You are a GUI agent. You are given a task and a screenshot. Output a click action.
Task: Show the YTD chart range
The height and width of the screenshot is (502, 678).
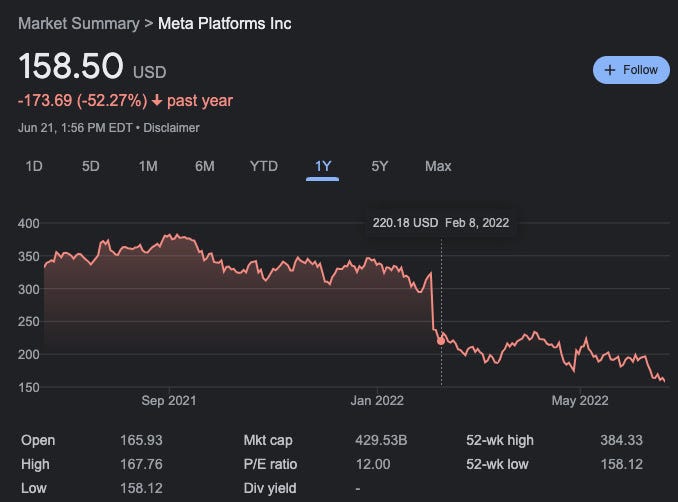point(264,166)
